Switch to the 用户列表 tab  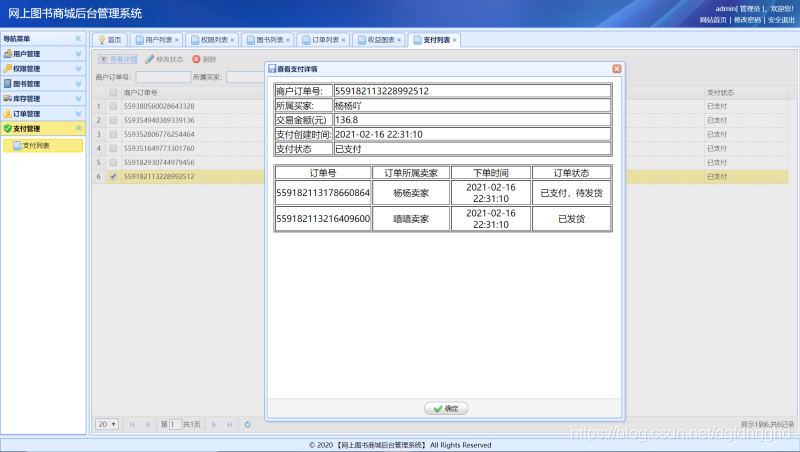pyautogui.click(x=158, y=40)
